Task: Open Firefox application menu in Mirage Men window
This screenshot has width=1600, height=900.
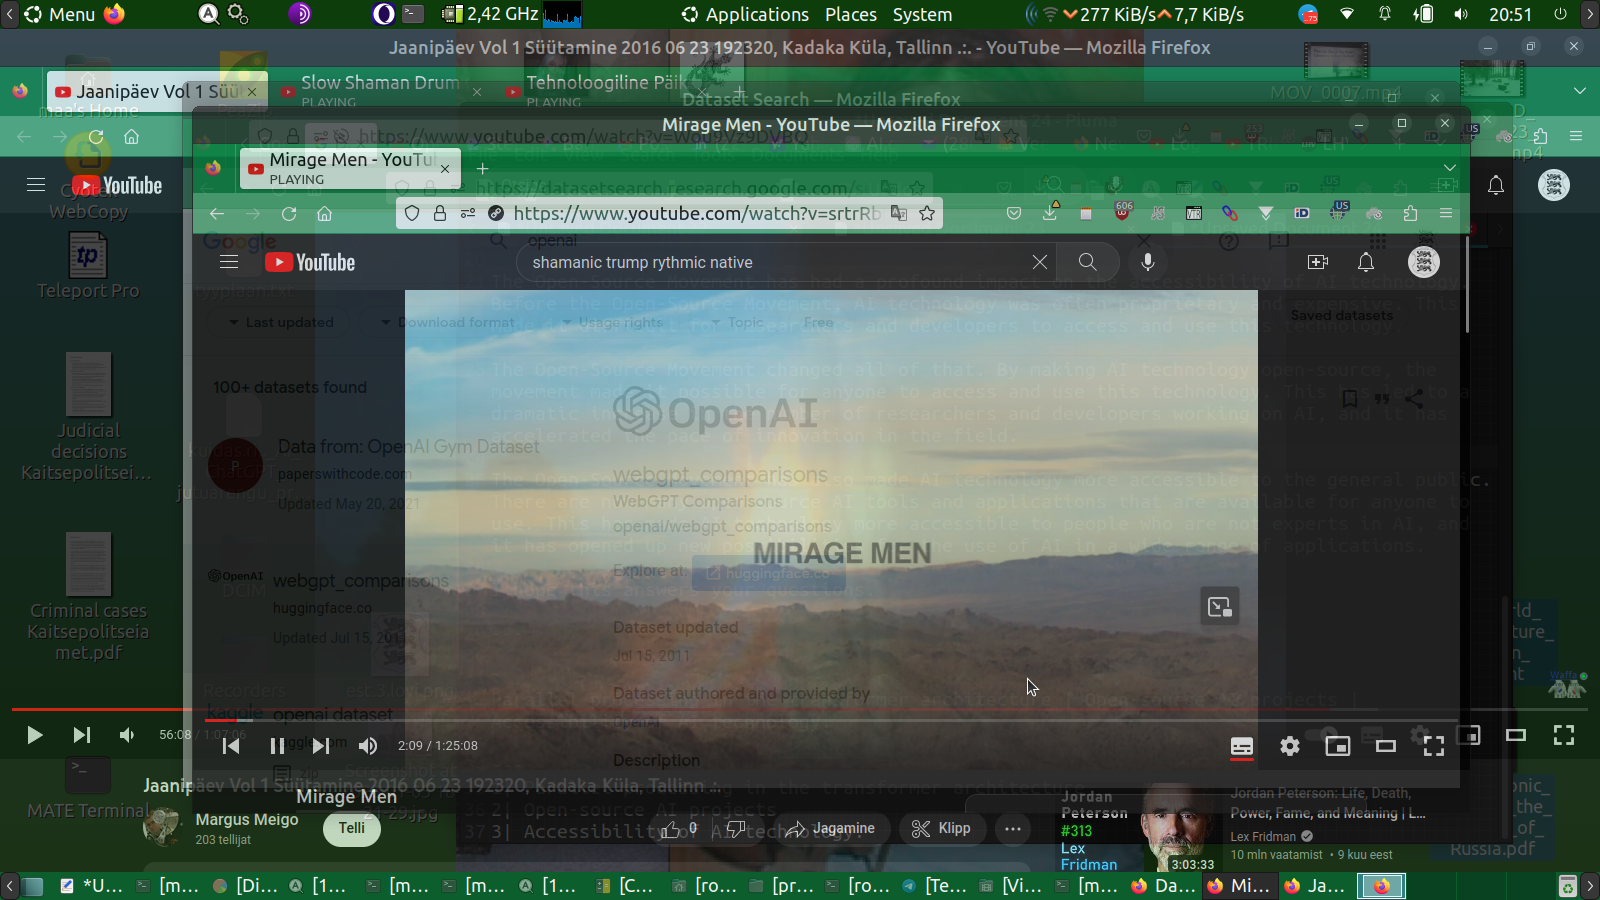Action: 1446,213
